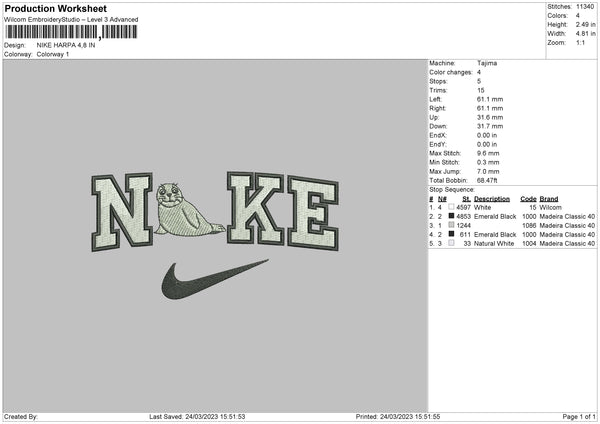This screenshot has height=424, width=600.
Task: Select the letter N embroidery
Action: click(x=122, y=212)
